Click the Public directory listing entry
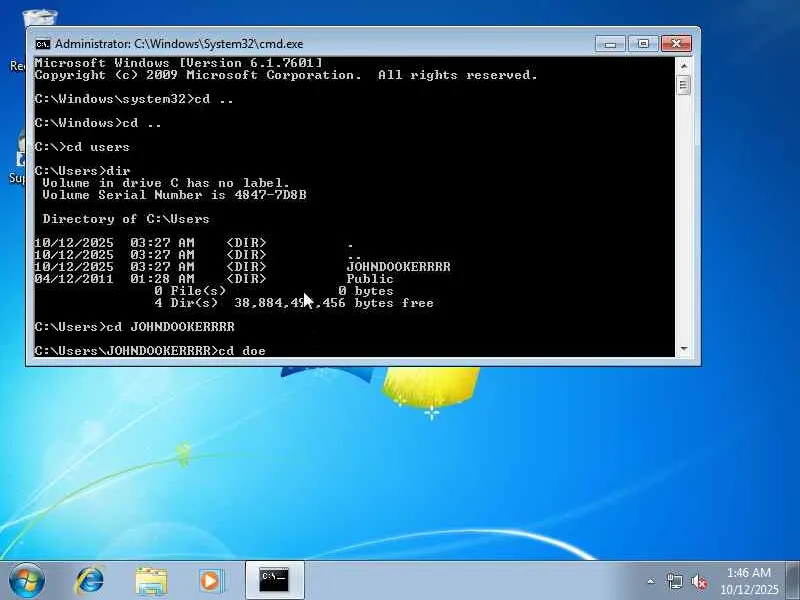The height and width of the screenshot is (600, 800). point(370,279)
